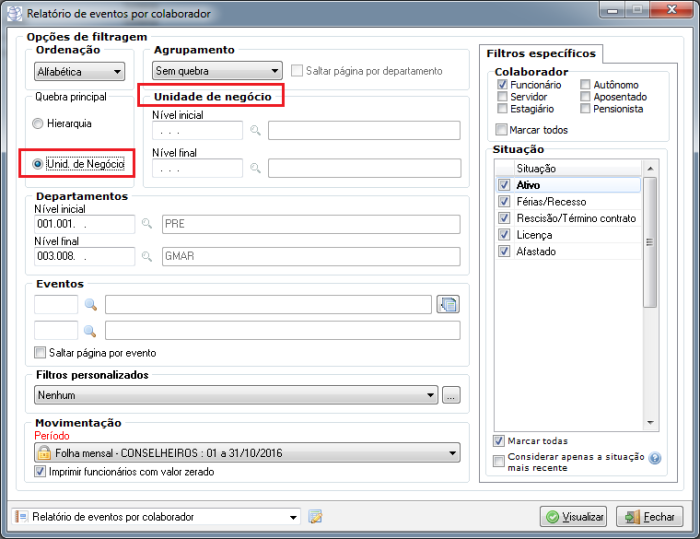The width and height of the screenshot is (700, 539).
Task: Uncheck Imprimir funcionários com valor zerado
Action: click(41, 471)
